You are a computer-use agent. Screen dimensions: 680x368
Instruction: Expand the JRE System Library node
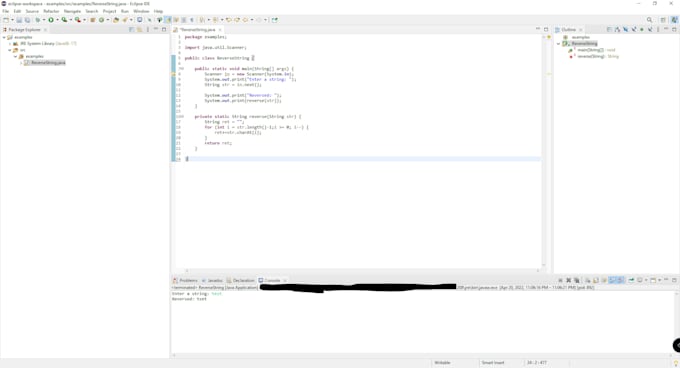point(10,44)
